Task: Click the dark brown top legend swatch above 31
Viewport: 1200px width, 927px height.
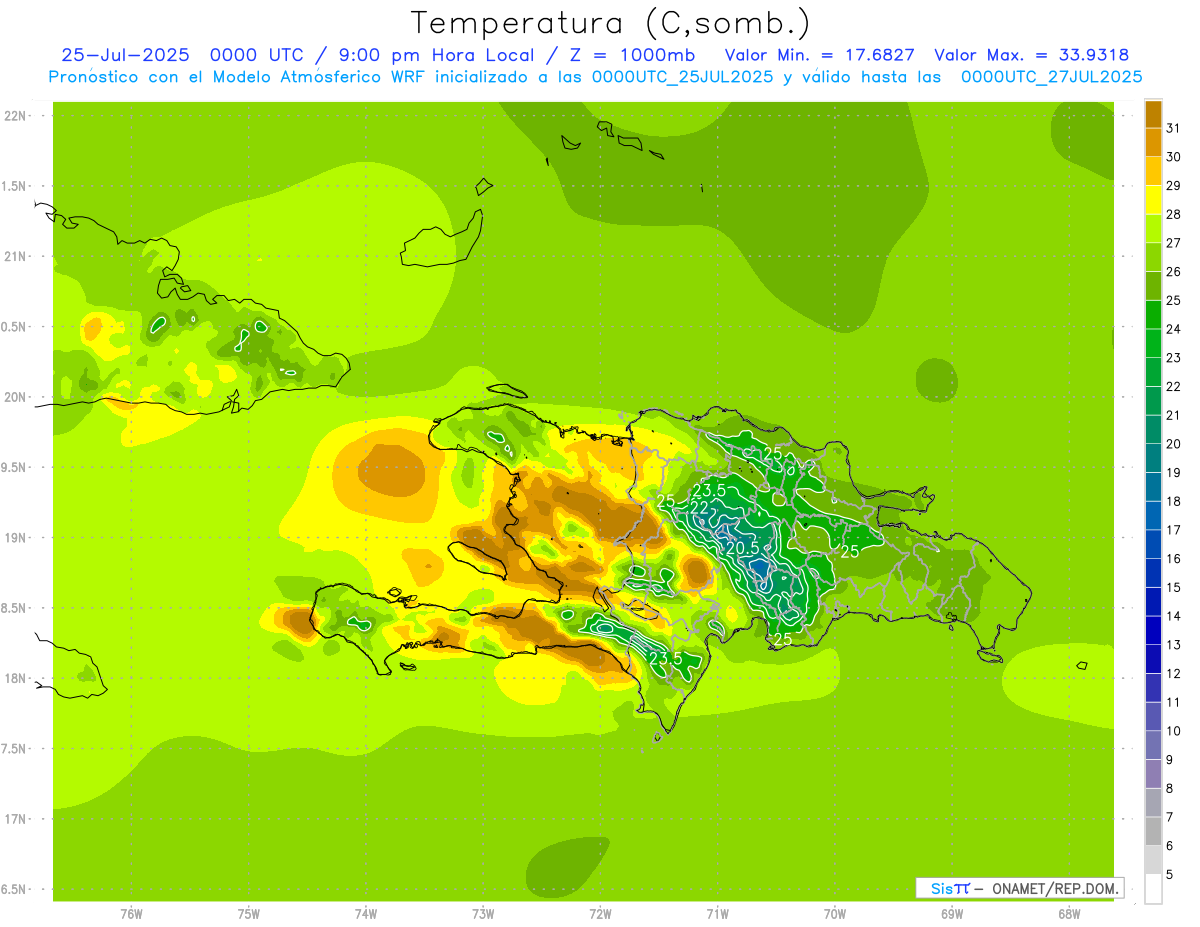Action: tap(1153, 115)
